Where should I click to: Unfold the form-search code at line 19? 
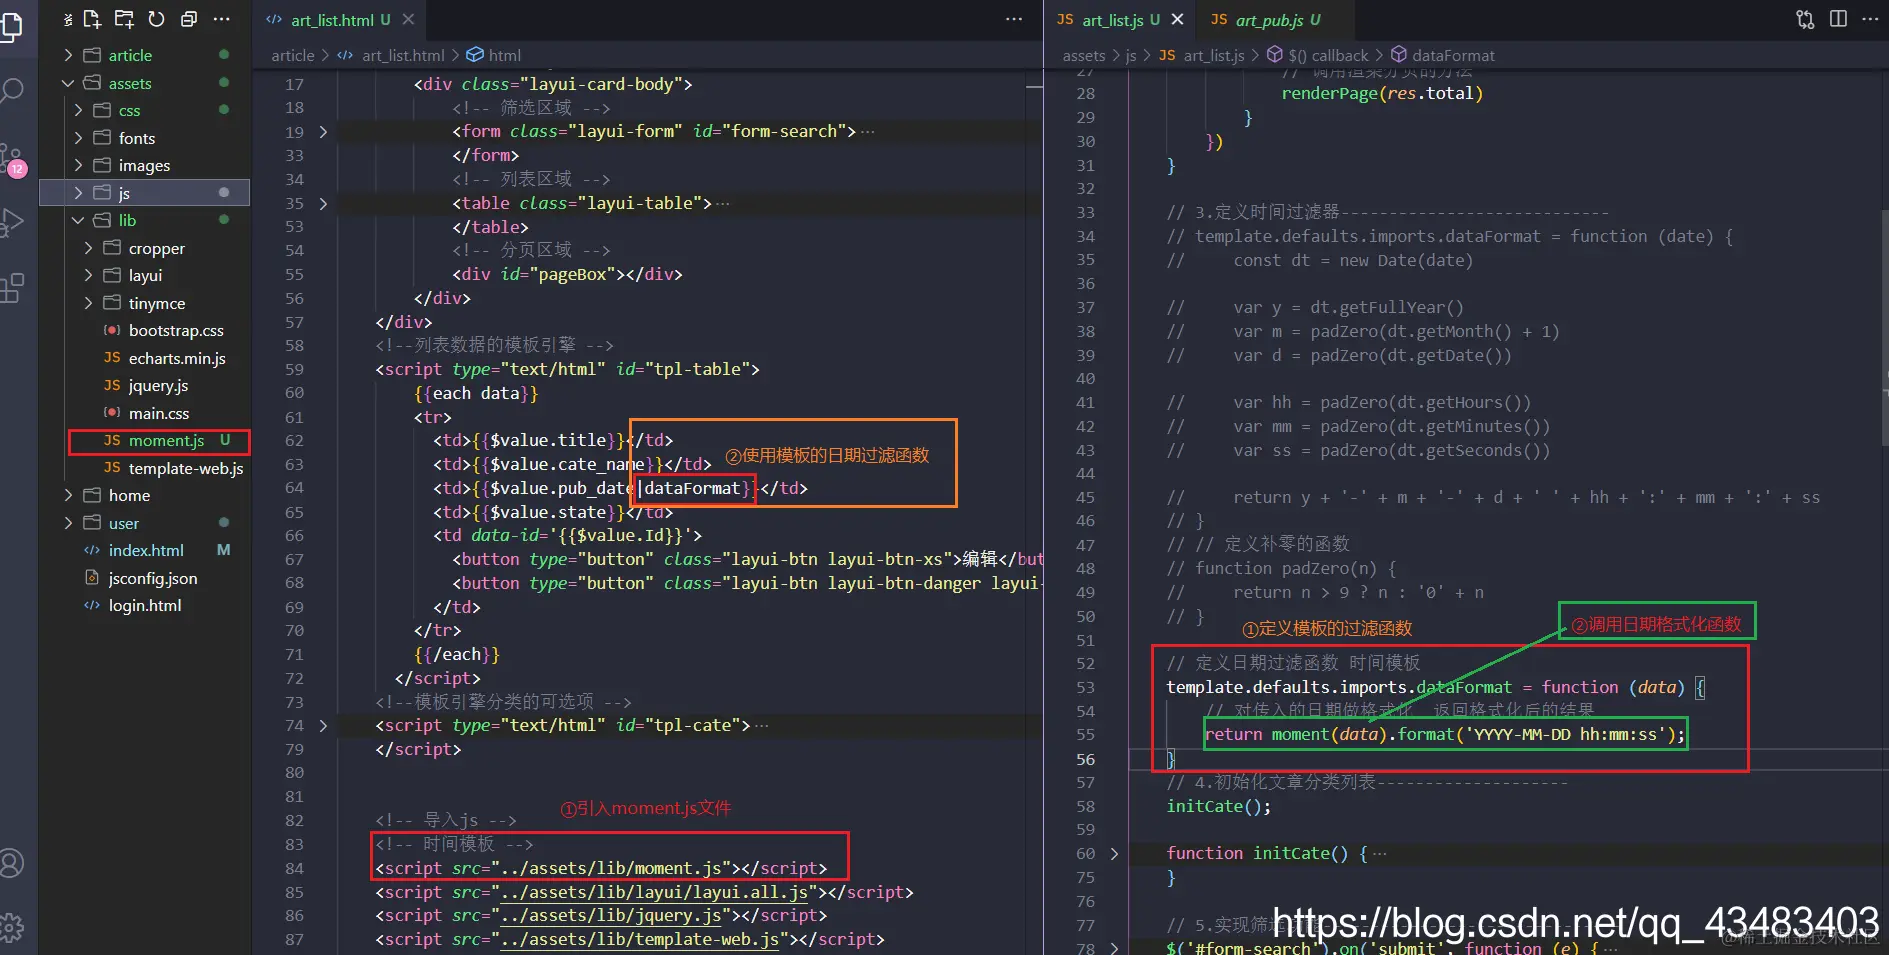pyautogui.click(x=323, y=132)
